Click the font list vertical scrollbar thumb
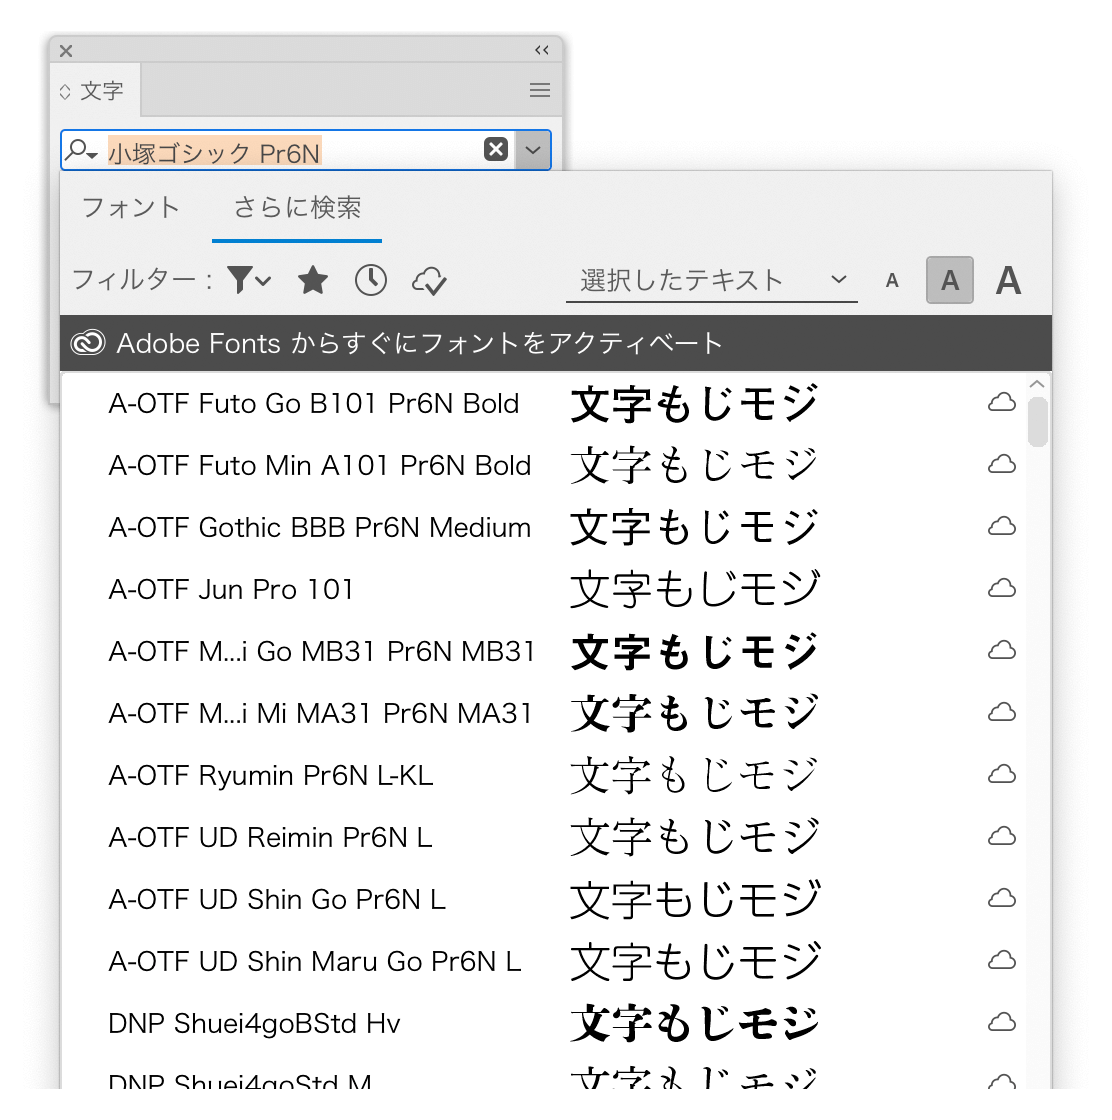 tap(1038, 423)
